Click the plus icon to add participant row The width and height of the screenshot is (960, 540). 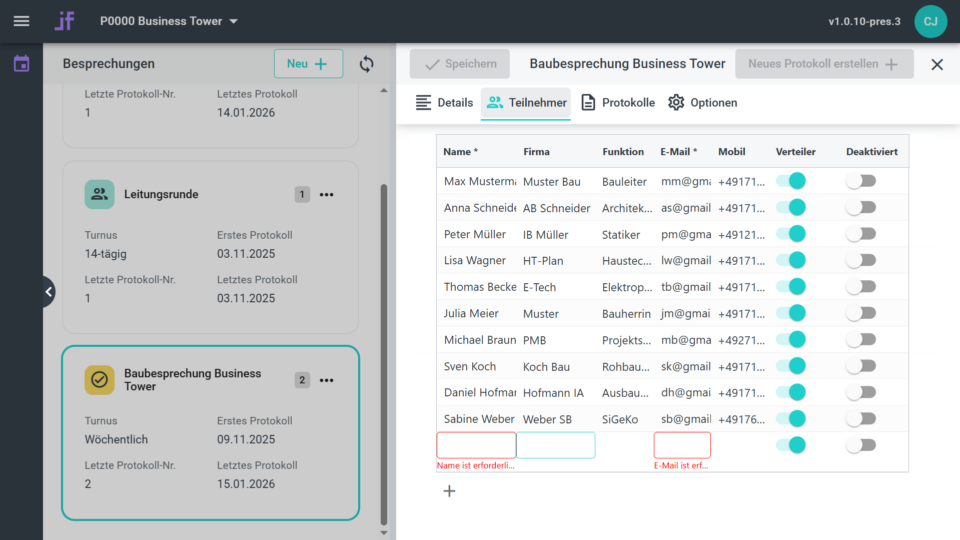449,491
